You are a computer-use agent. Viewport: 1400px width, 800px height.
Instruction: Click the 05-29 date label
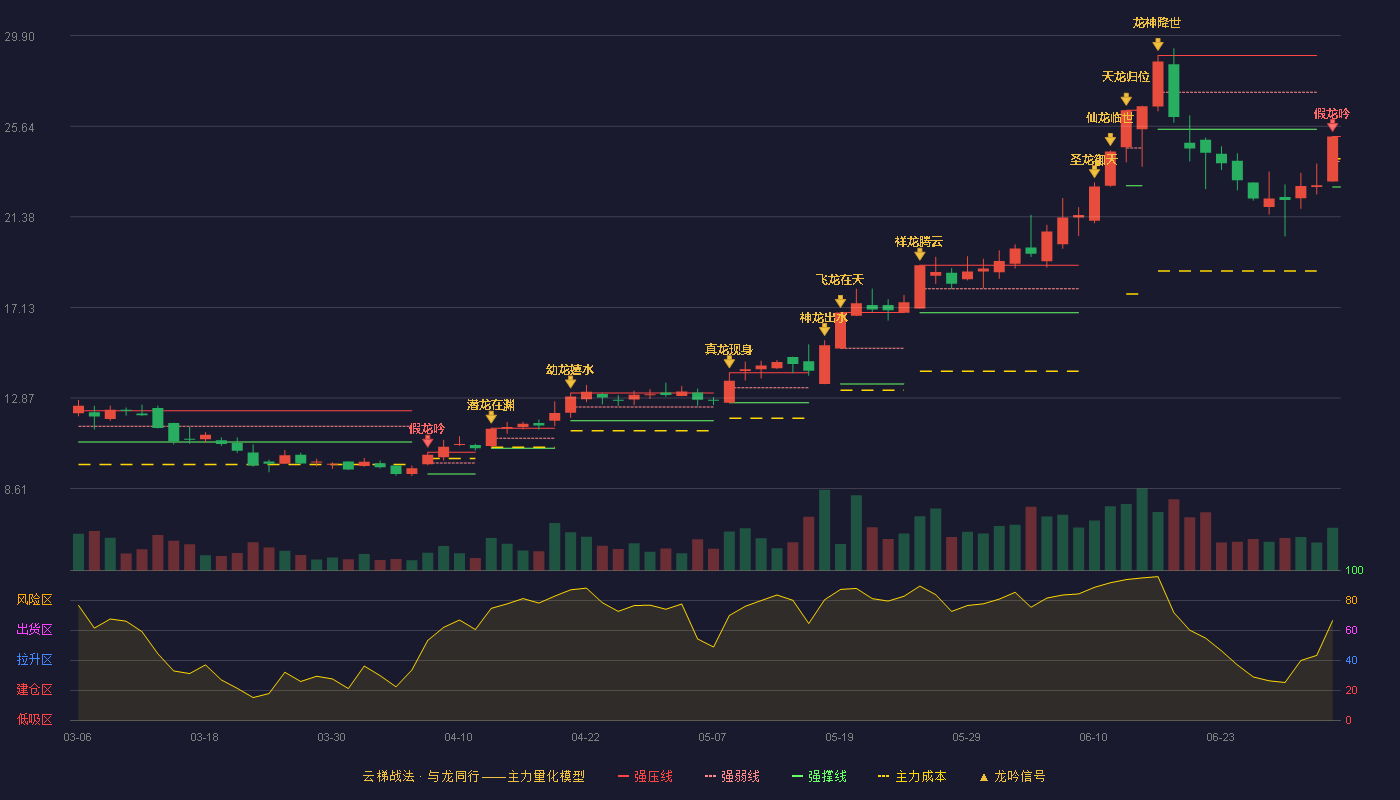click(966, 737)
